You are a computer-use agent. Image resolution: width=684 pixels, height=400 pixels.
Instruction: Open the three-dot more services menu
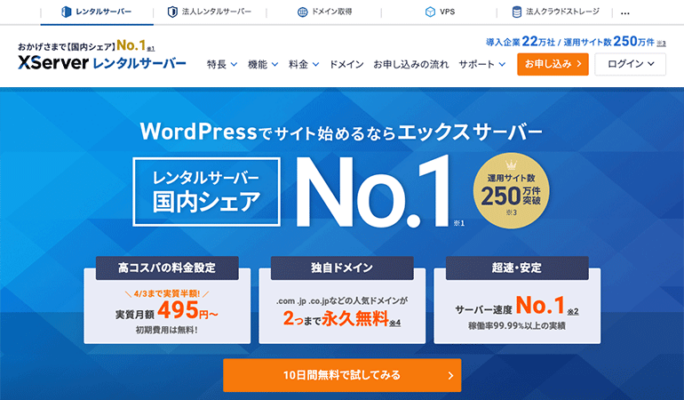tap(625, 14)
